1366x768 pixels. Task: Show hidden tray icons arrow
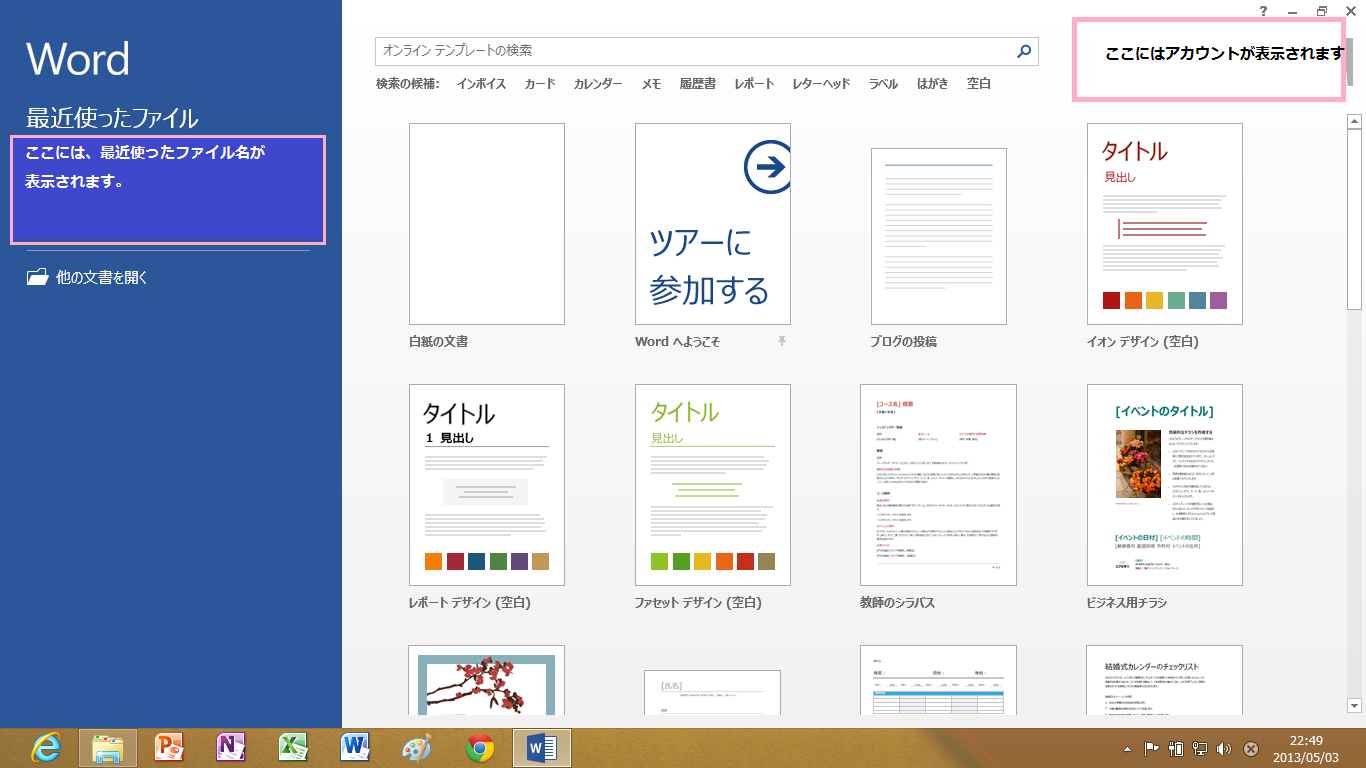1128,749
